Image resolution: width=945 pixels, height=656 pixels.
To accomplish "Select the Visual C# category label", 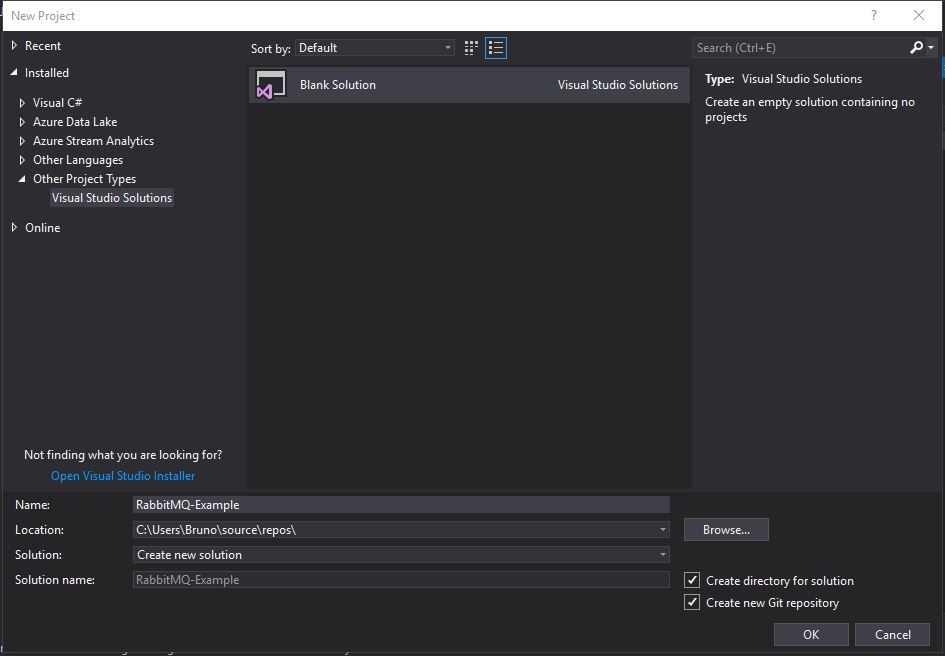I will [x=57, y=103].
